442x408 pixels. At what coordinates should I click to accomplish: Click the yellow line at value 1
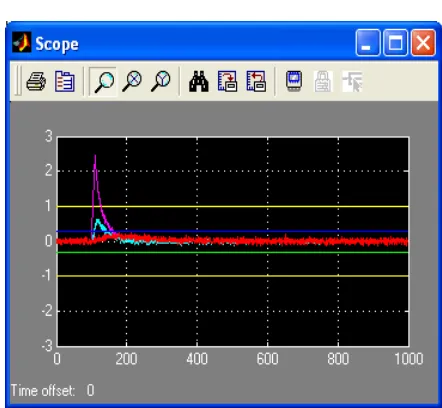click(233, 207)
